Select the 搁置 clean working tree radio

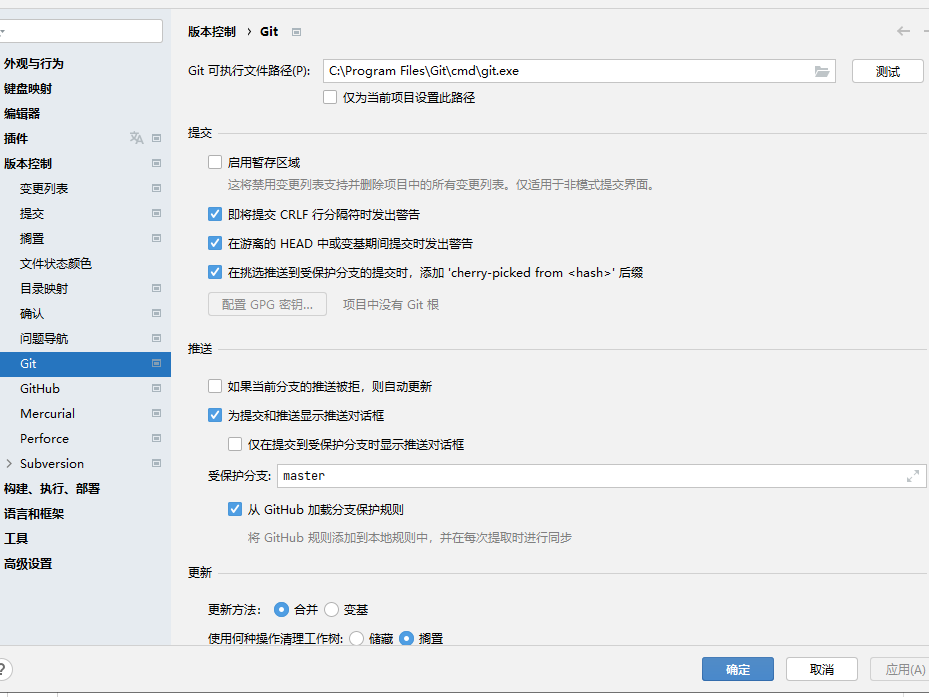406,638
